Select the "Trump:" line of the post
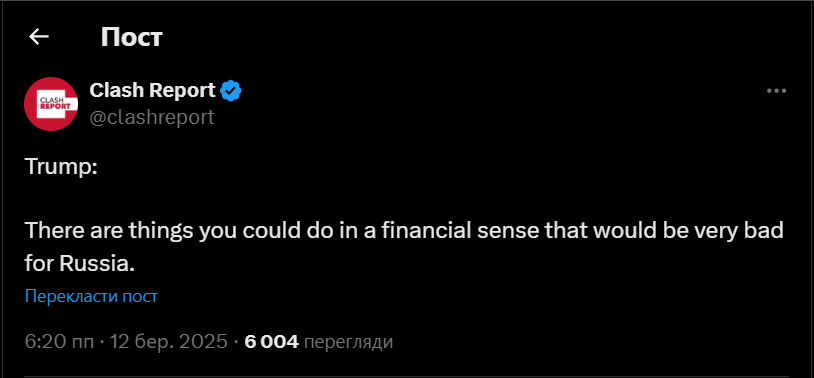 61,166
